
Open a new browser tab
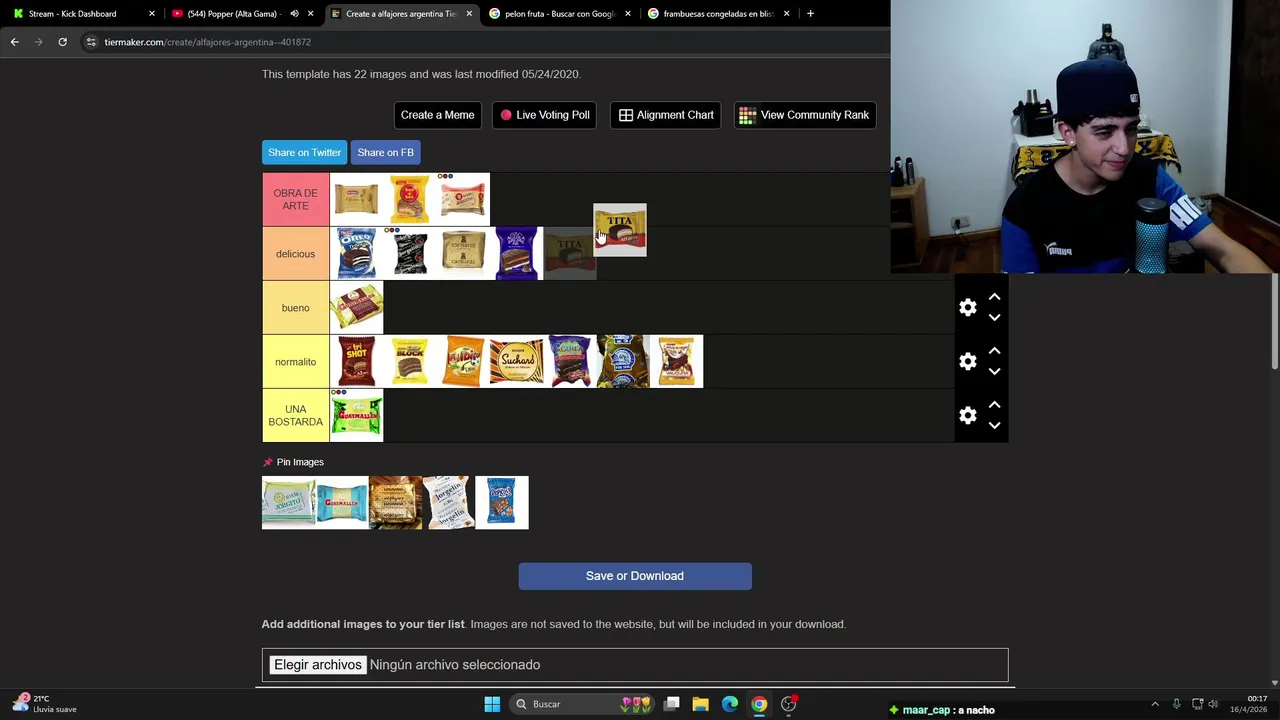tap(810, 14)
